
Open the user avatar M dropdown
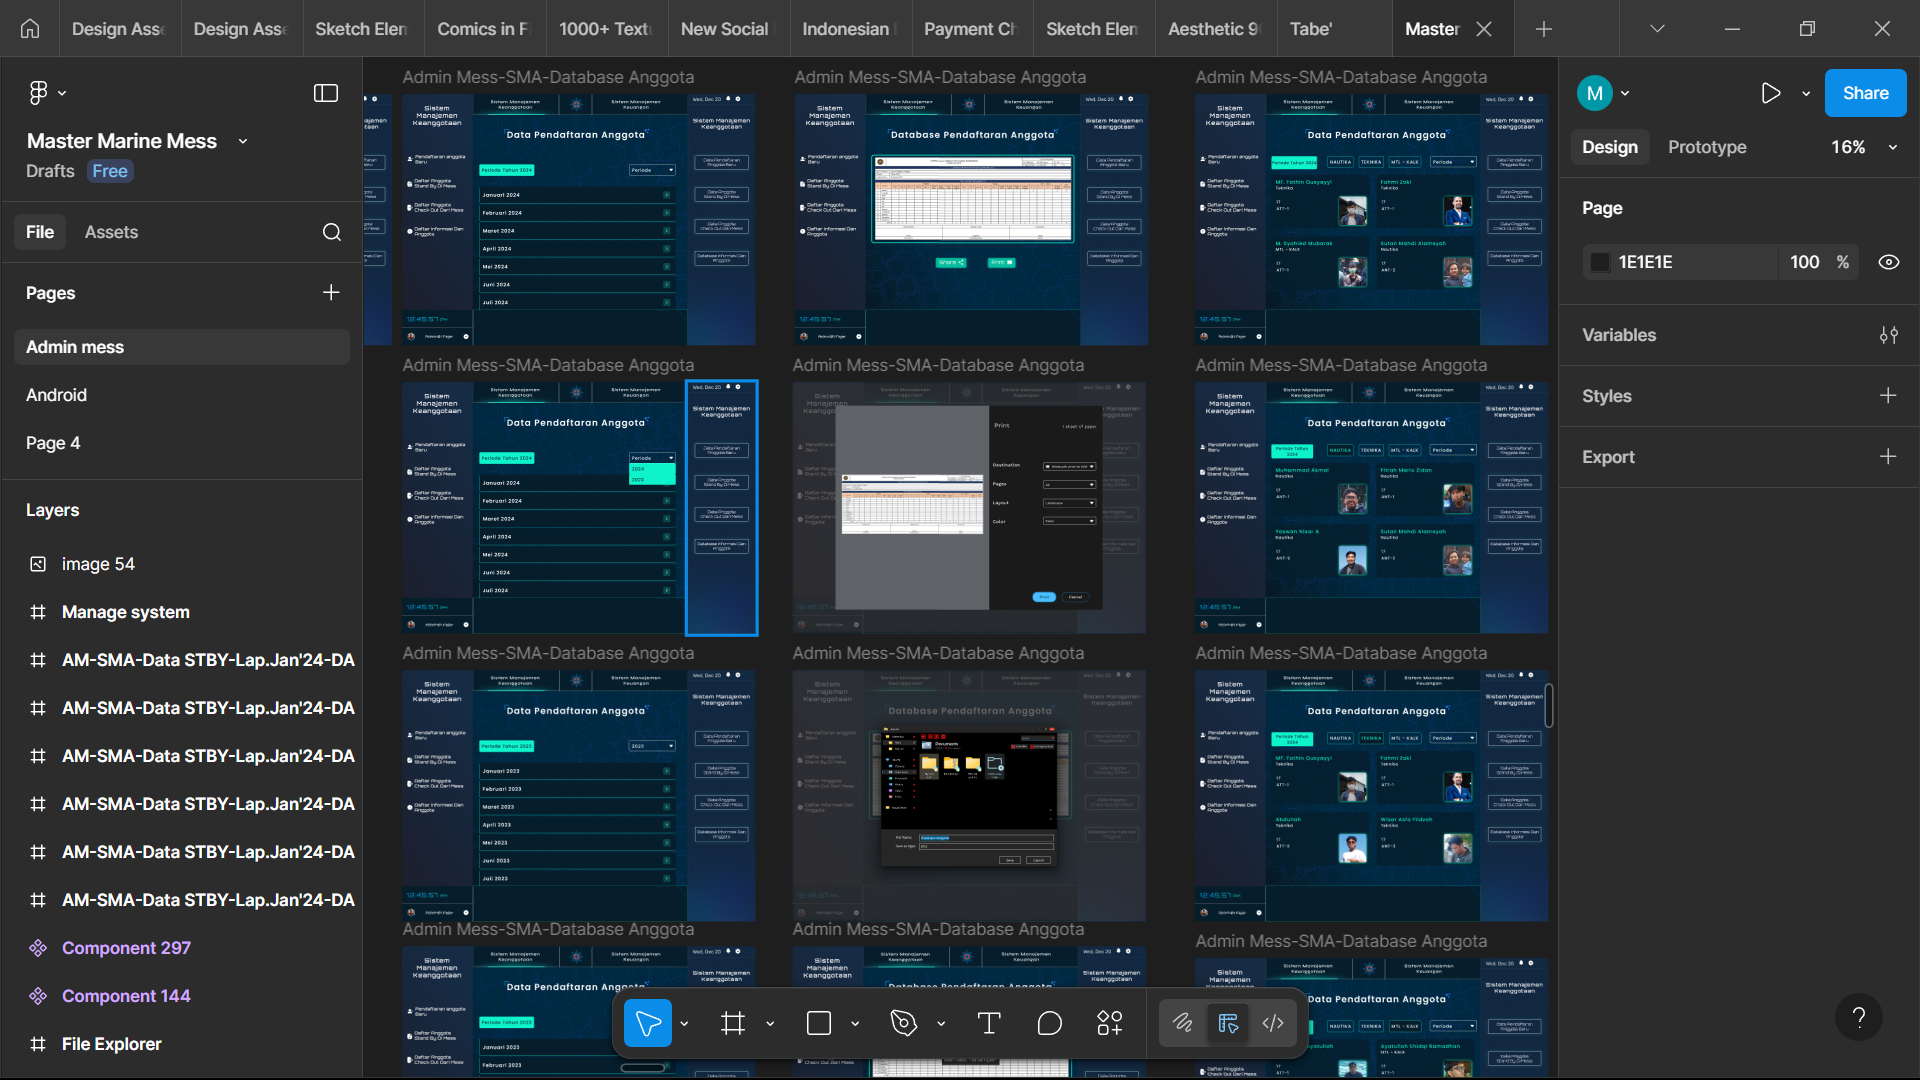[x=1604, y=93]
